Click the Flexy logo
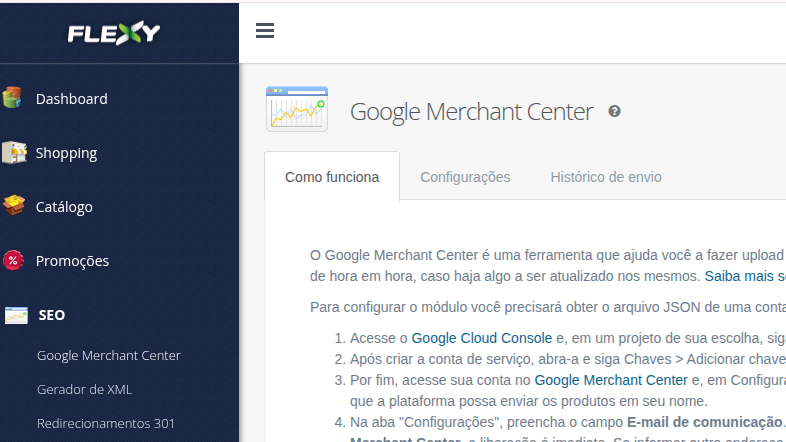This screenshot has height=442, width=786. click(114, 33)
